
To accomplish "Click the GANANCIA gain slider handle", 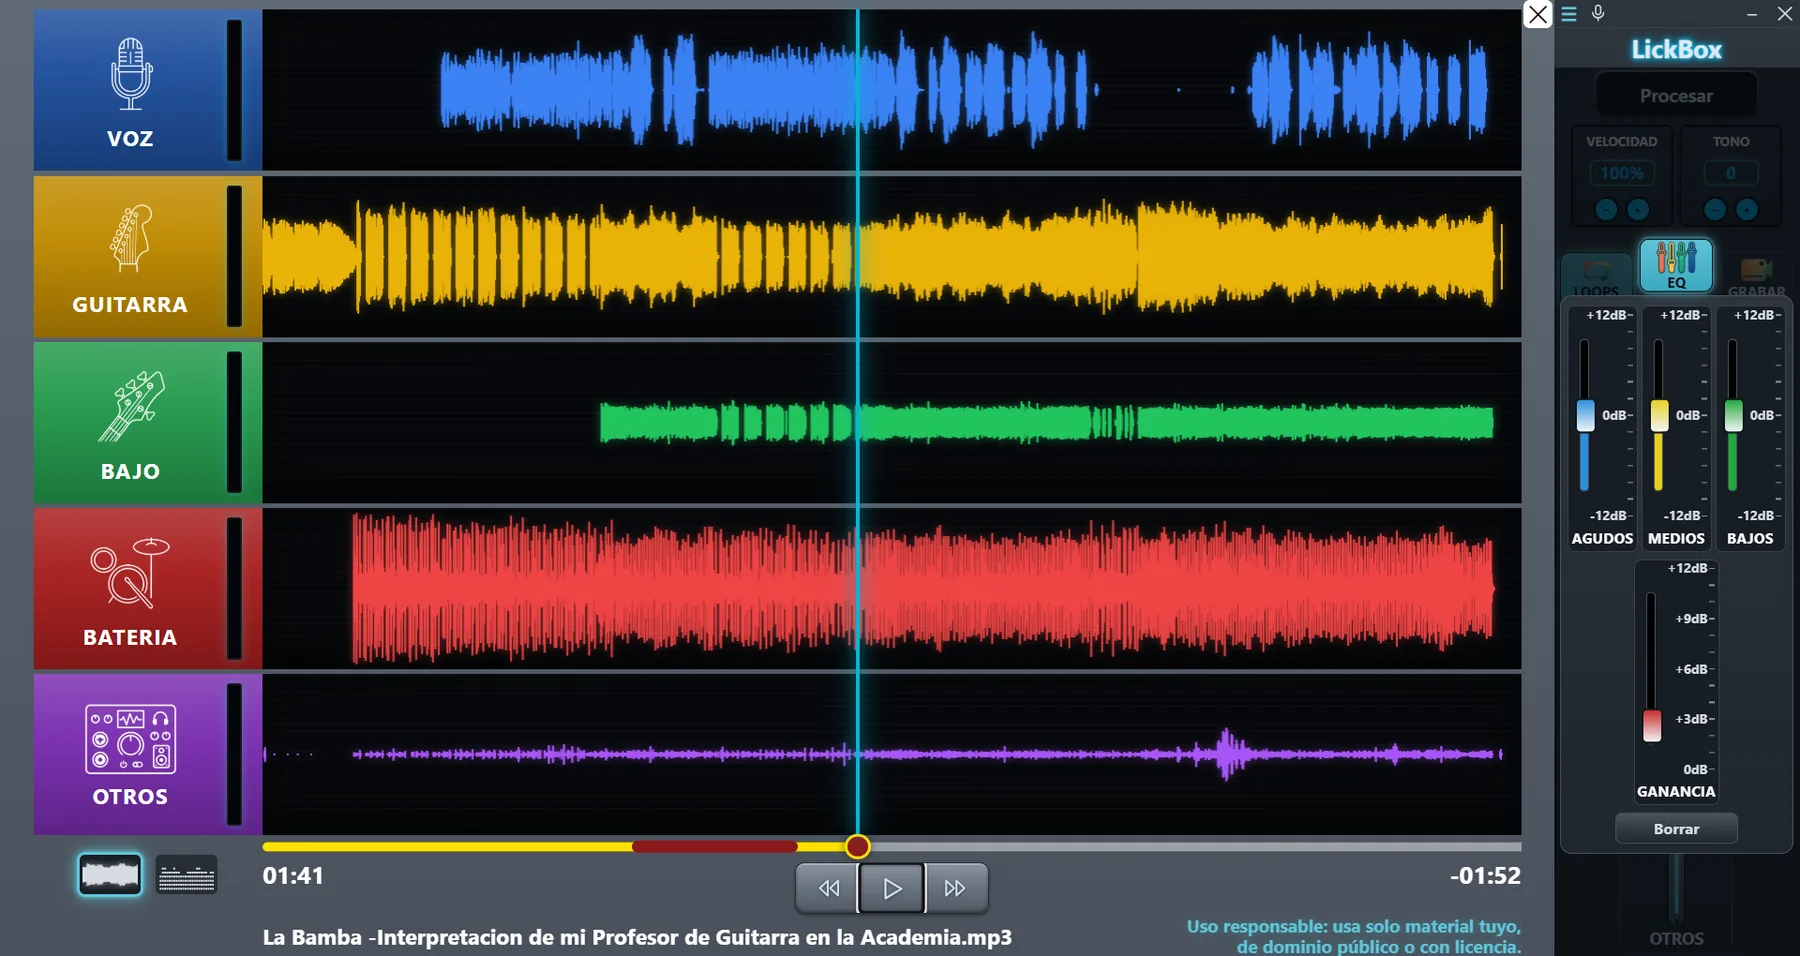I will click(1652, 725).
